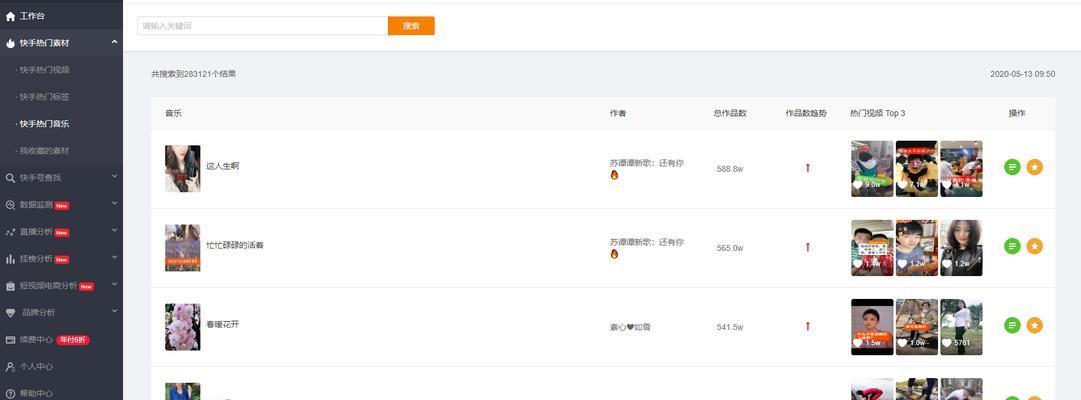The image size is (1081, 400).
Task: Click the 数据监测 sidebar icon
Action: [10, 205]
